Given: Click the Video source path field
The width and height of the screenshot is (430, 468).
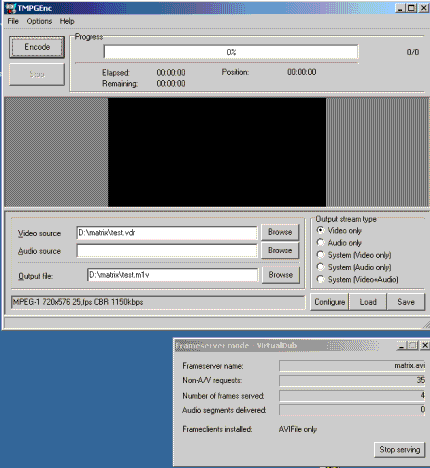Looking at the screenshot, I should click(x=167, y=233).
